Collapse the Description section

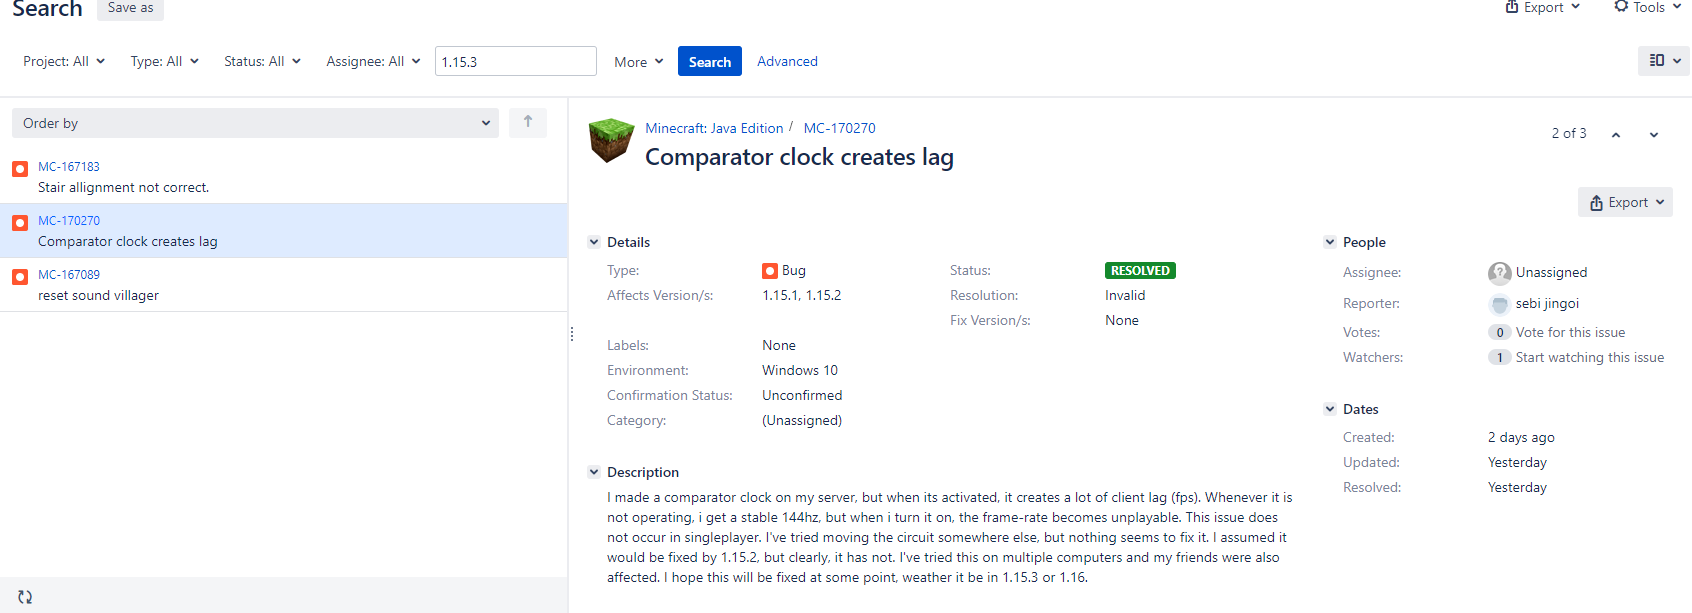[594, 472]
